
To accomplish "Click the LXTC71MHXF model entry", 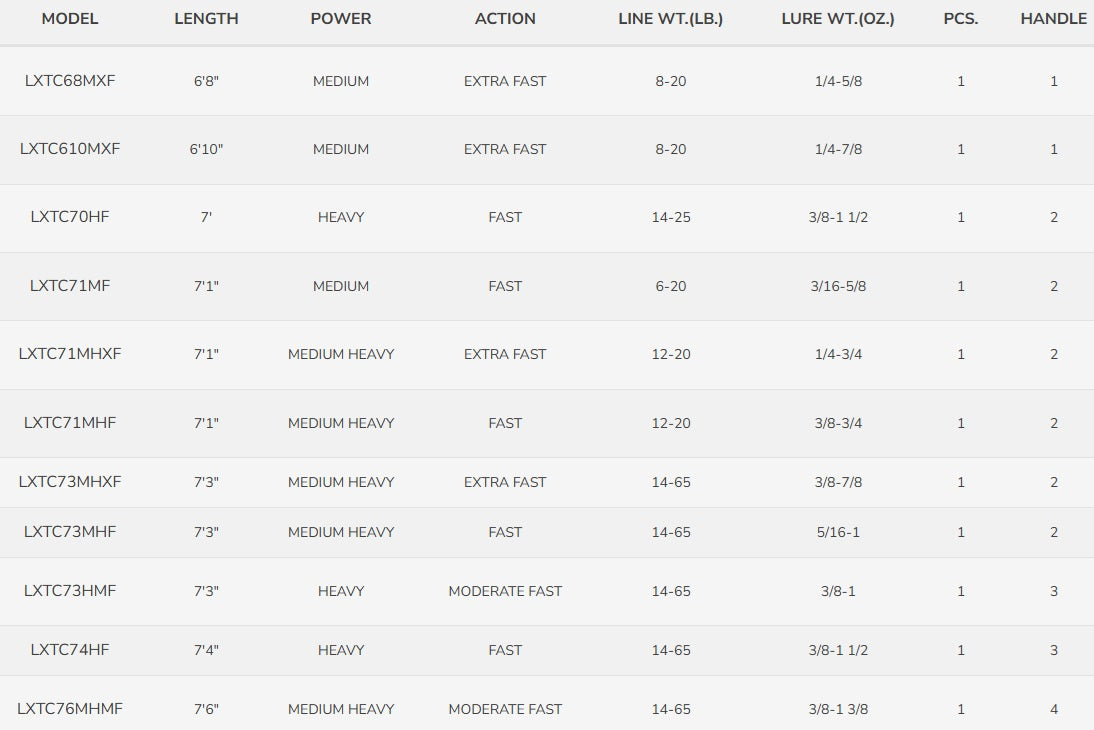I will tap(70, 354).
